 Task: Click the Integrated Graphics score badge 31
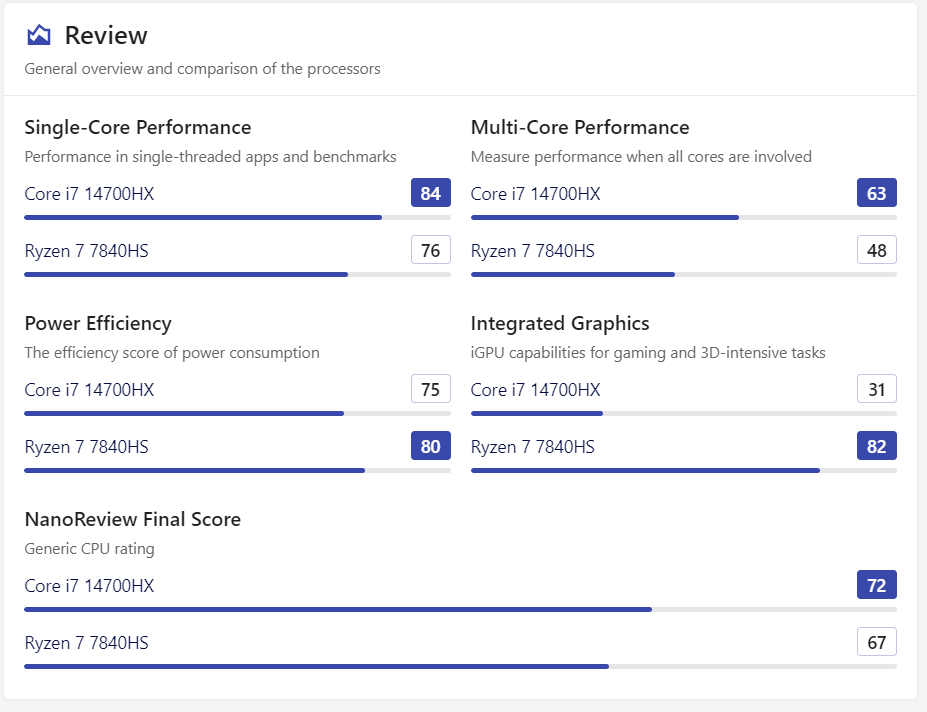click(876, 389)
